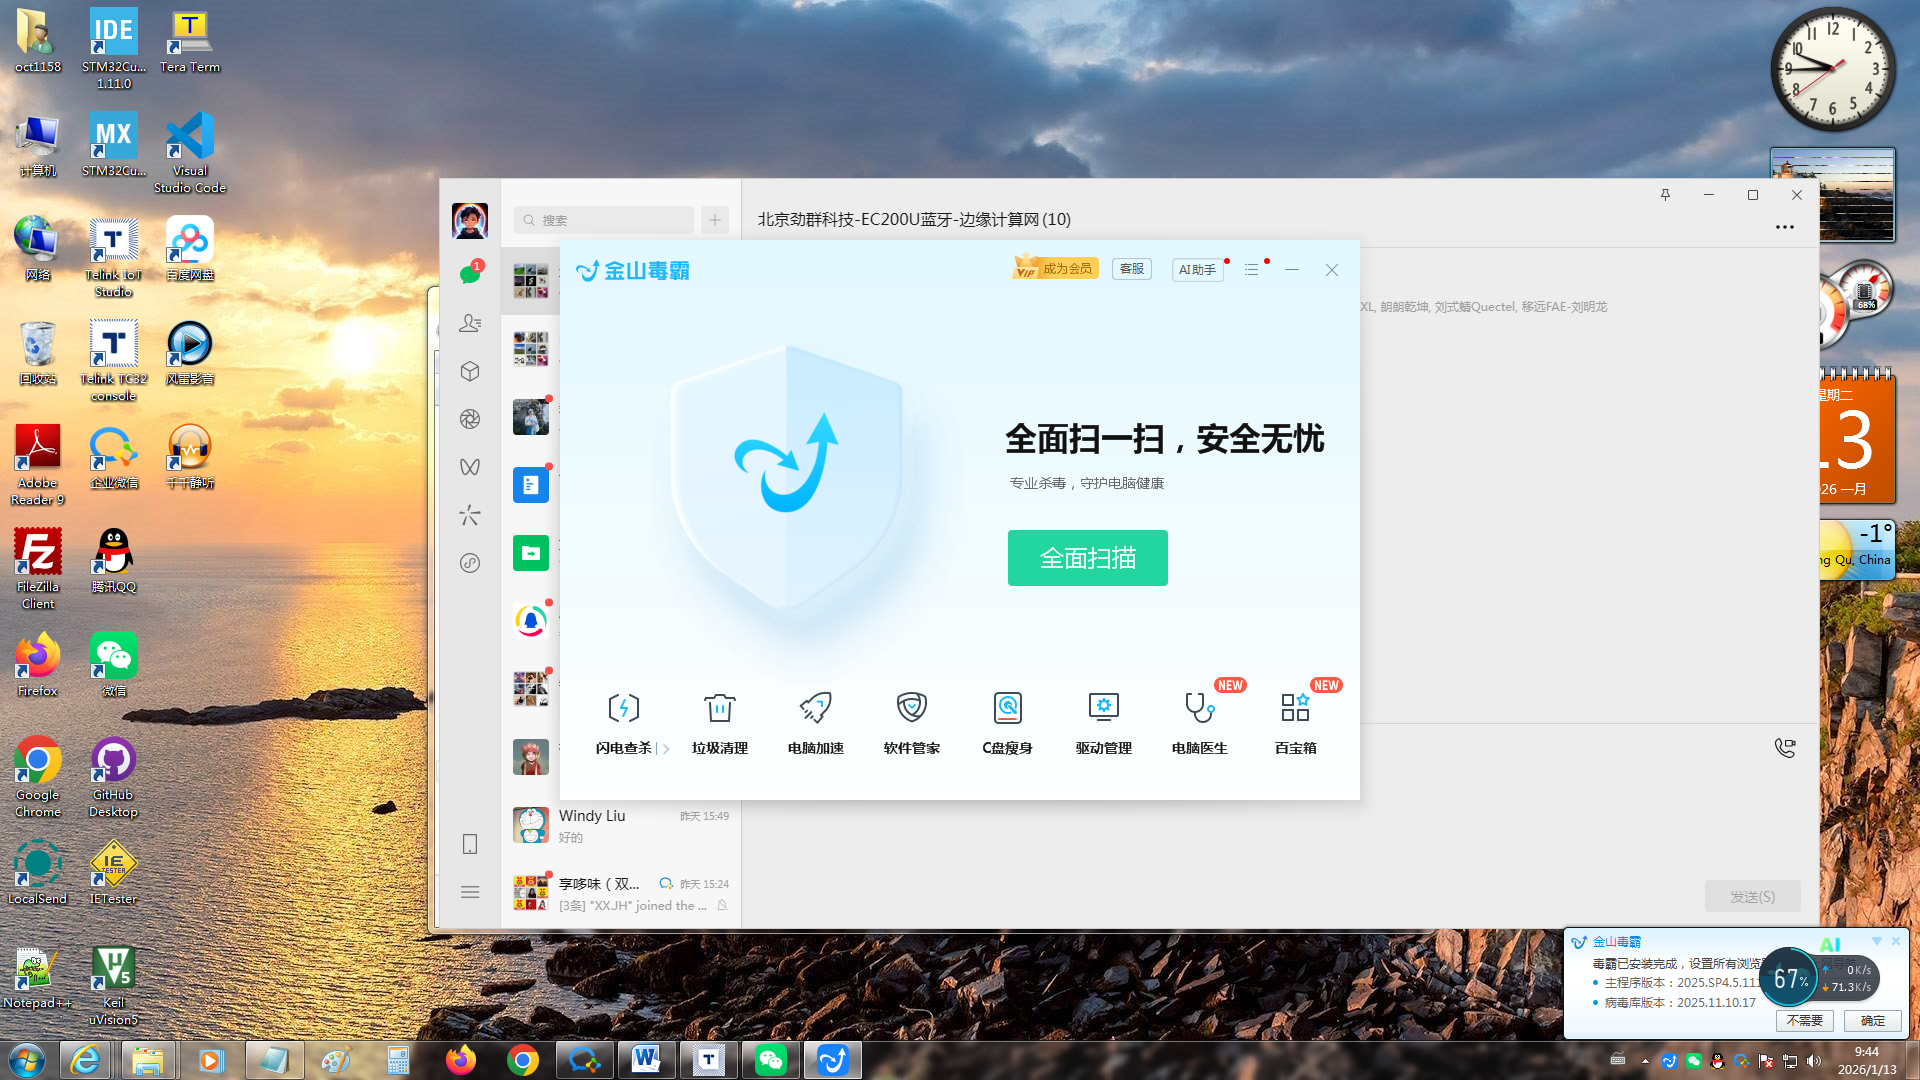
Task: Open WeChat from the taskbar
Action: click(x=771, y=1060)
